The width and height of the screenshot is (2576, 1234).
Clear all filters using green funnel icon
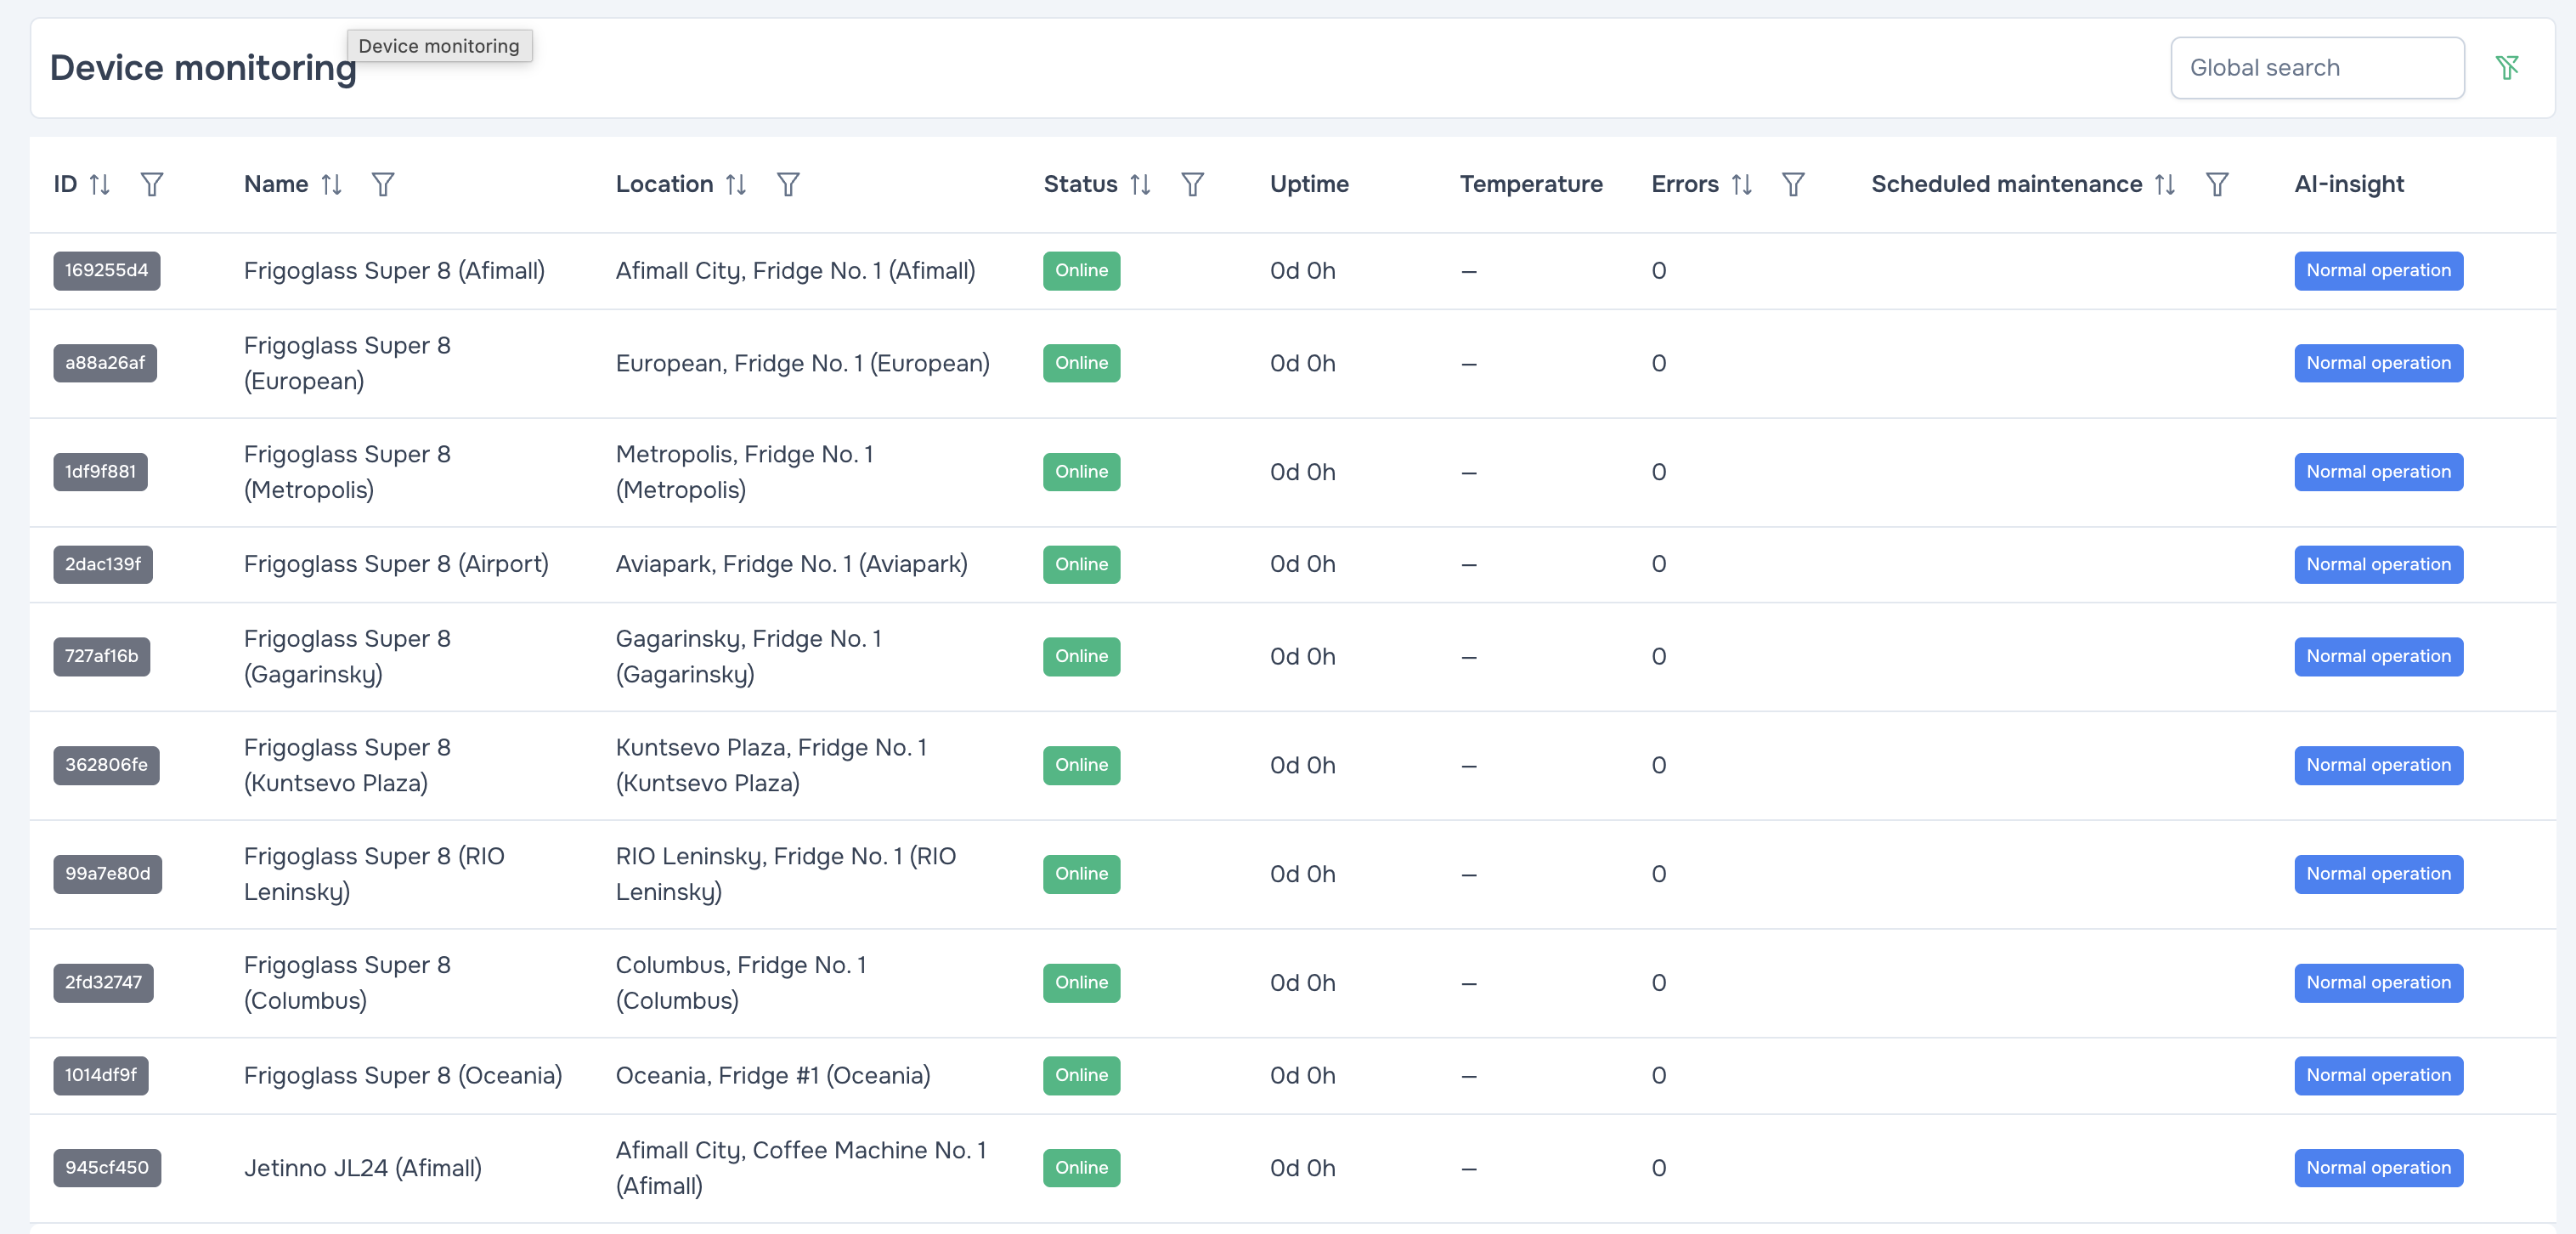coord(2506,67)
